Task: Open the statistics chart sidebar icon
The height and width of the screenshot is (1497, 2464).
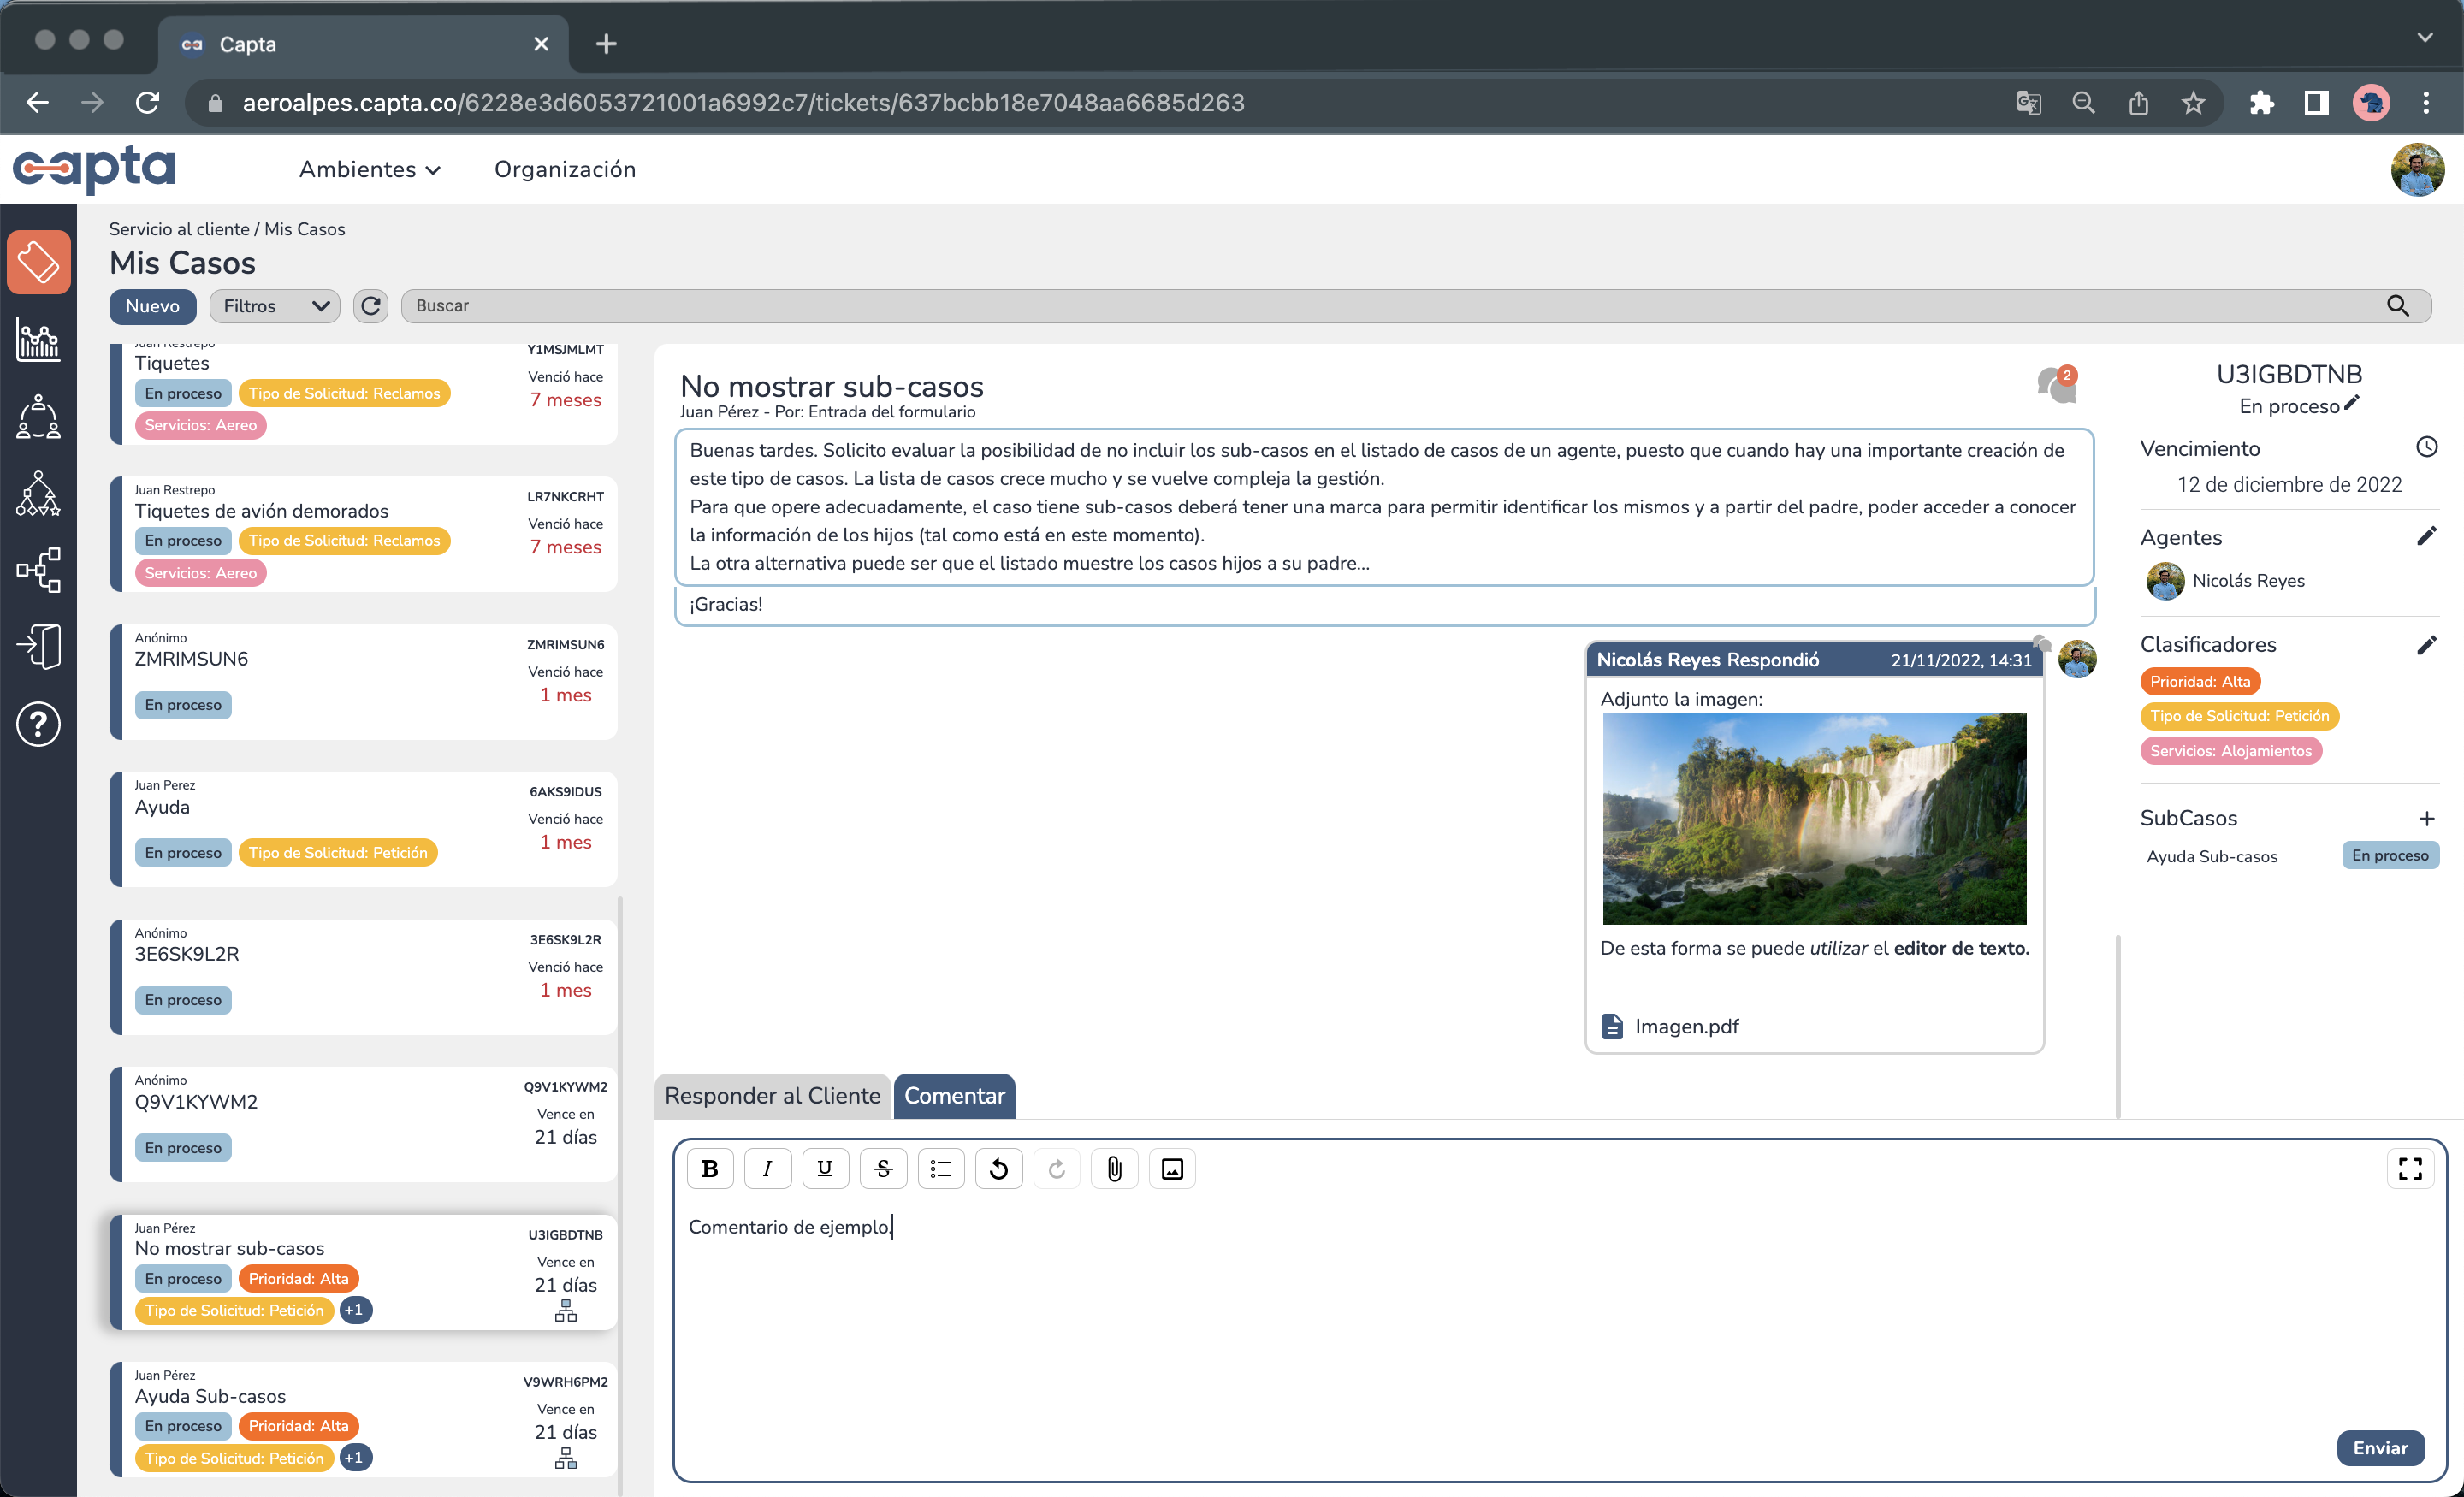Action: [38, 340]
